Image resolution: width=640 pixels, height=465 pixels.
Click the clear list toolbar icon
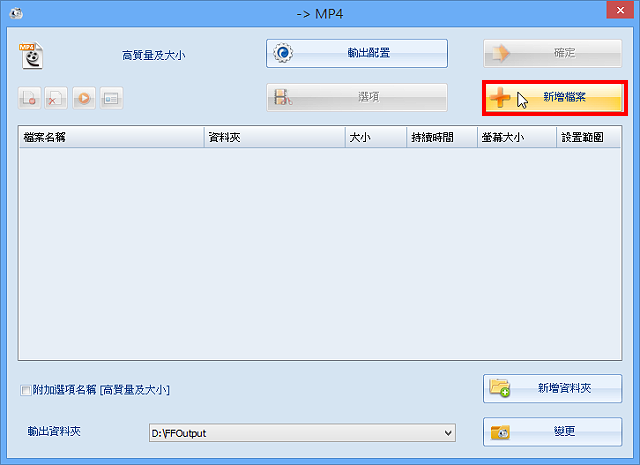(56, 98)
